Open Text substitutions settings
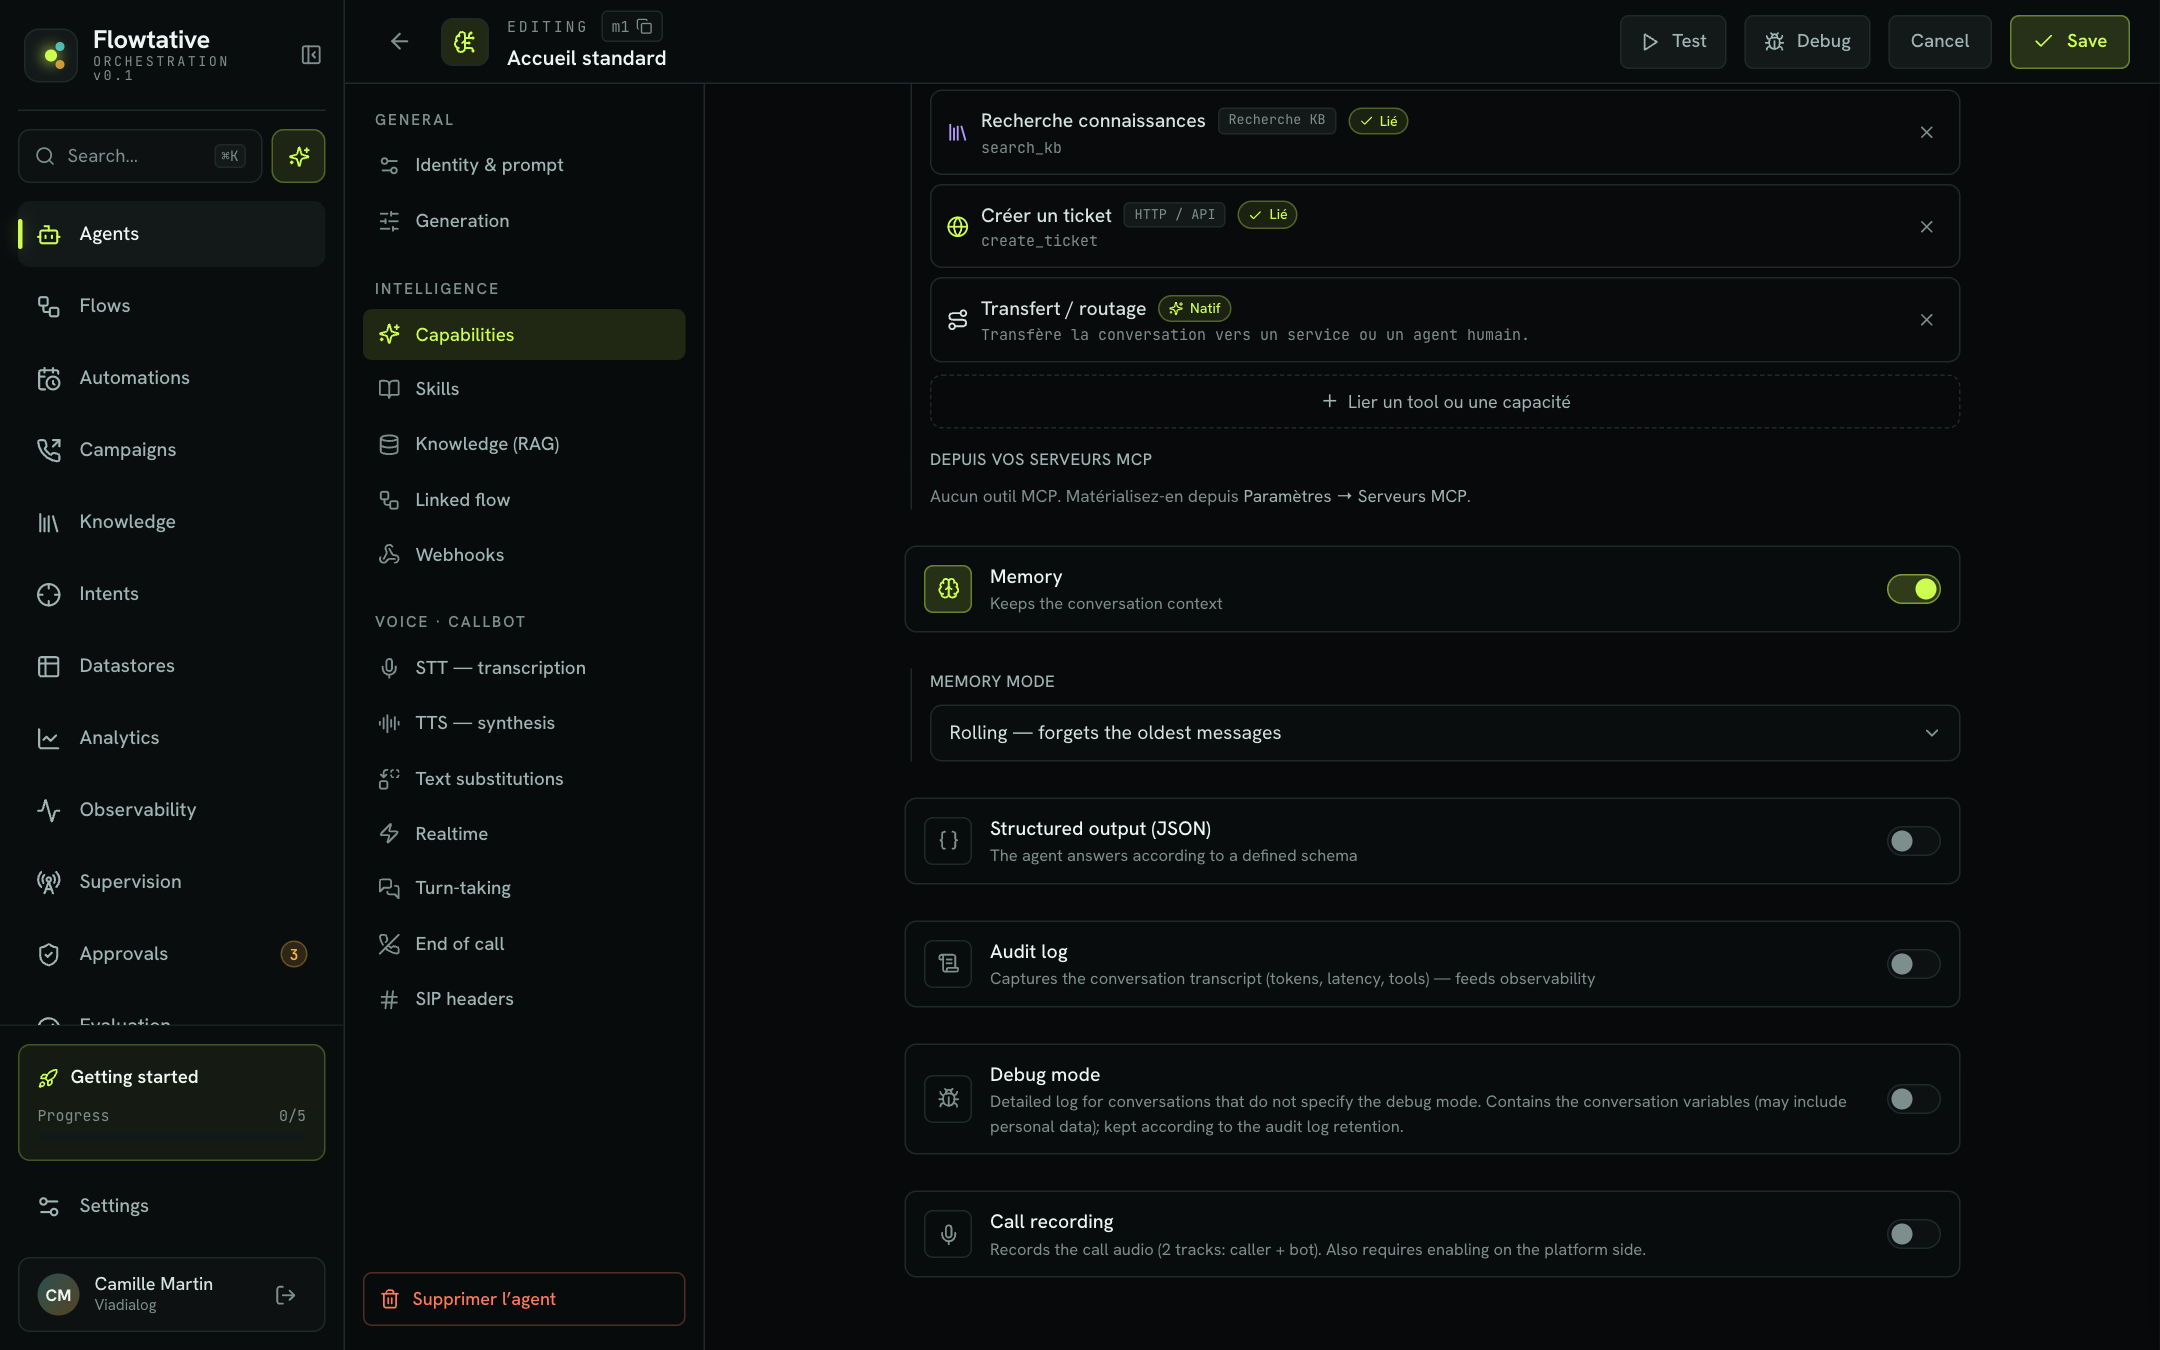Viewport: 2160px width, 1350px height. point(524,779)
